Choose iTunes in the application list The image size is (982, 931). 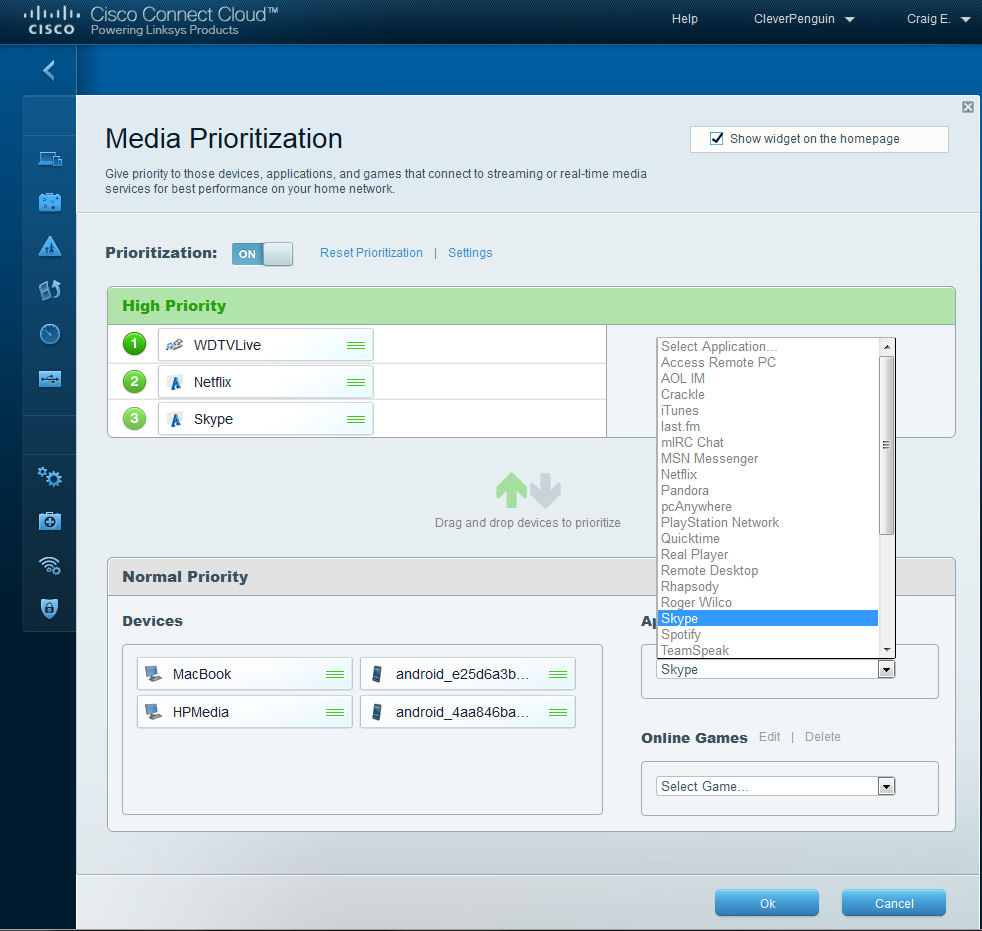pyautogui.click(x=768, y=411)
